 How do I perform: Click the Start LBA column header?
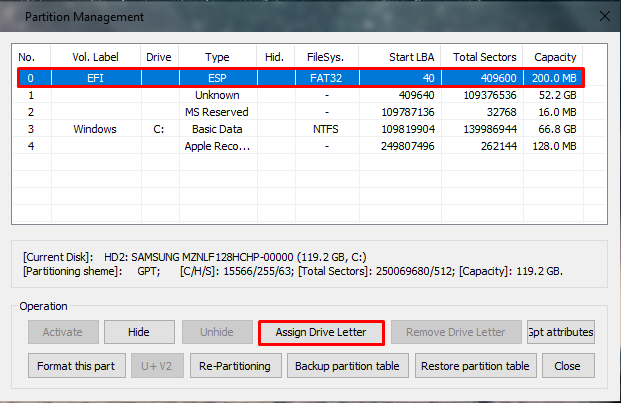click(x=399, y=57)
